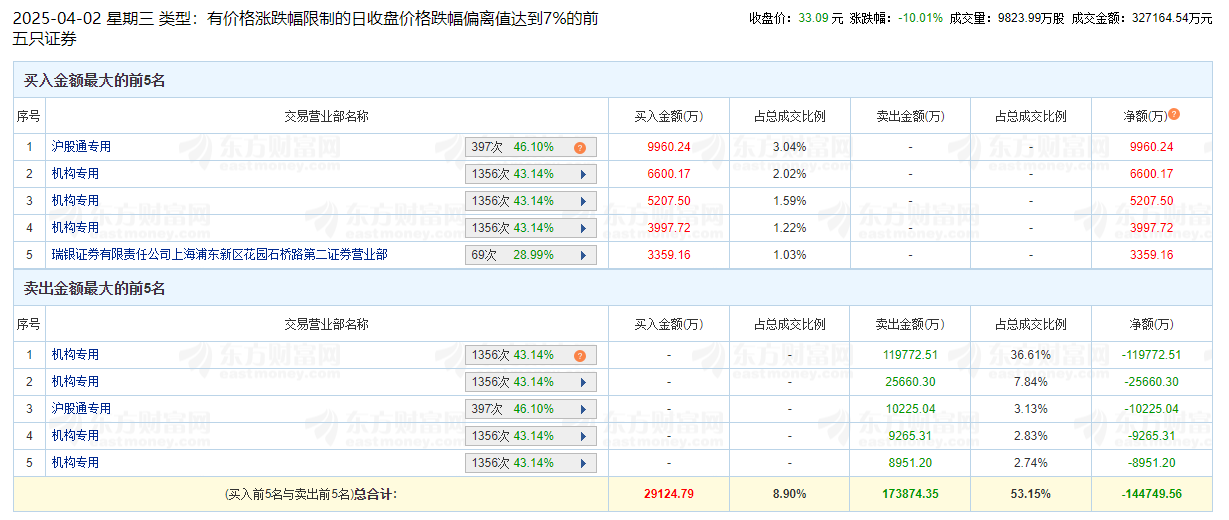Click the 69次 28.99% stats box
The image size is (1229, 520).
pos(530,255)
